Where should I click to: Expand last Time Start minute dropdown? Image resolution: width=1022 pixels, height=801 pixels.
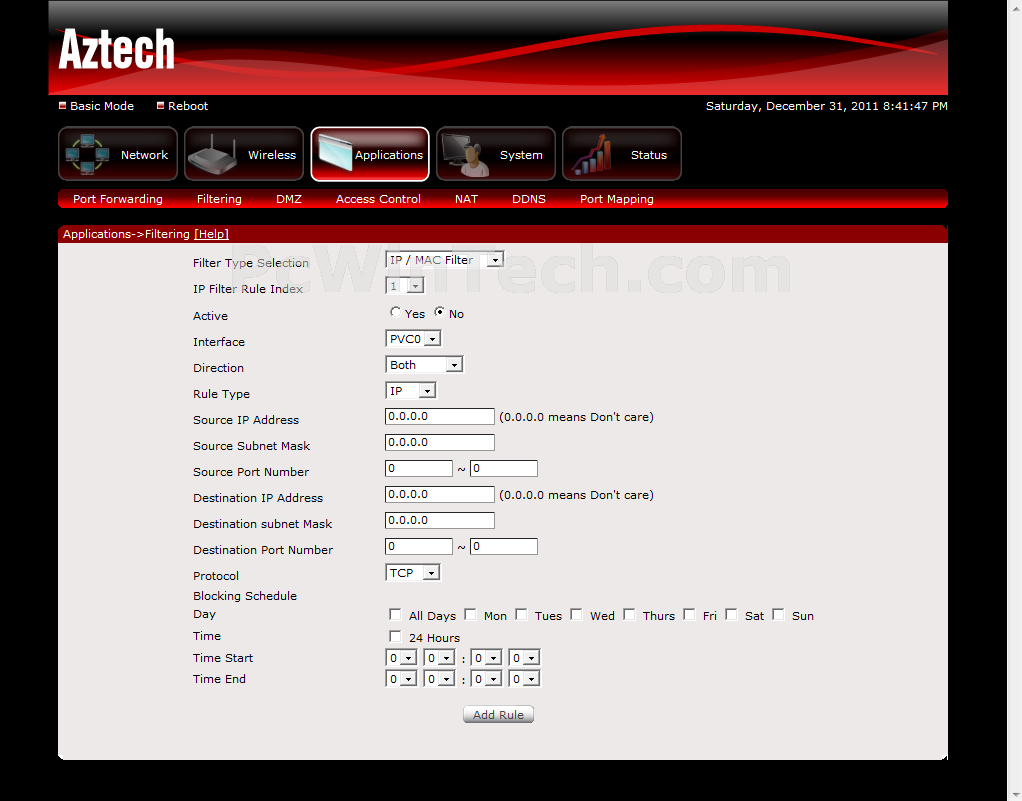pos(525,658)
